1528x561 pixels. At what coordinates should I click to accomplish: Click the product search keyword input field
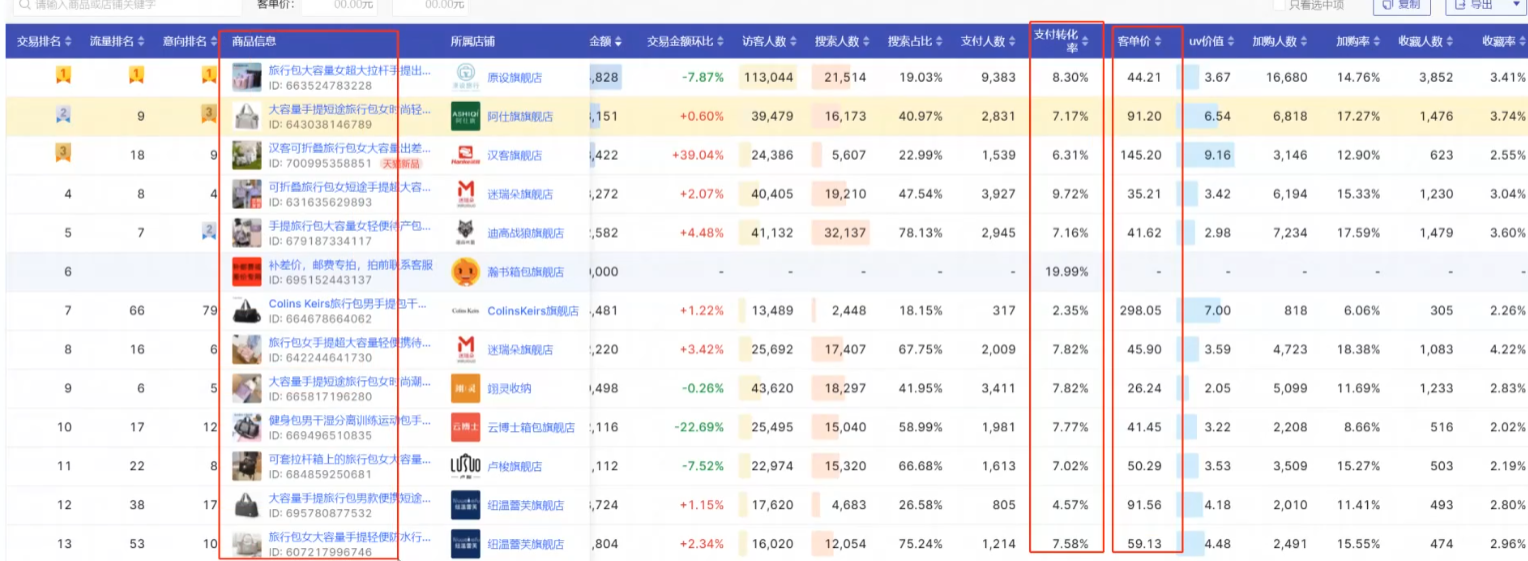pos(120,5)
